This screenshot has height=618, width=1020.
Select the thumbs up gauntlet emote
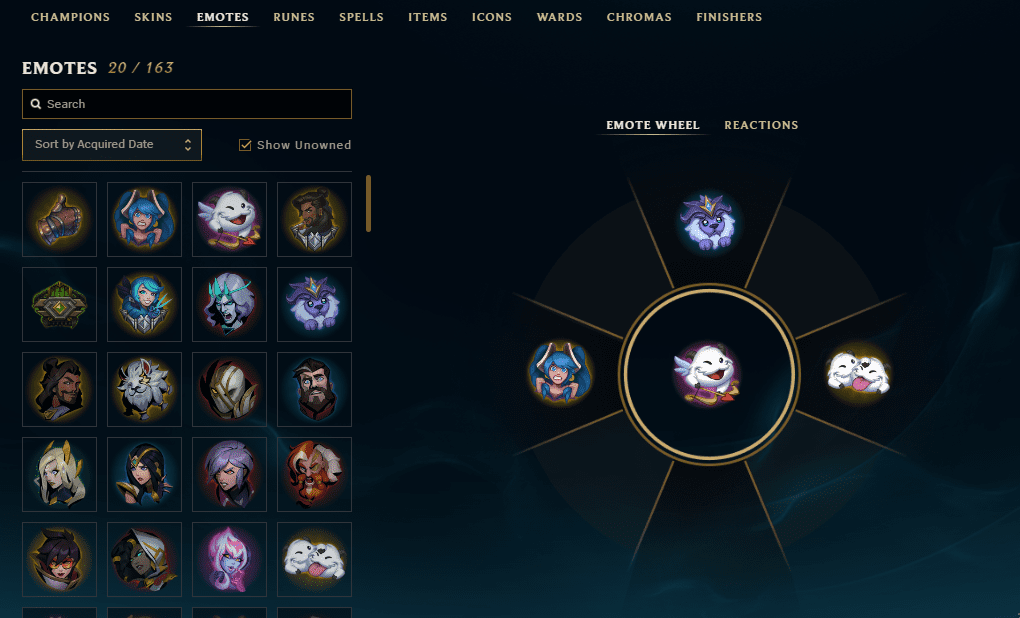[x=59, y=219]
